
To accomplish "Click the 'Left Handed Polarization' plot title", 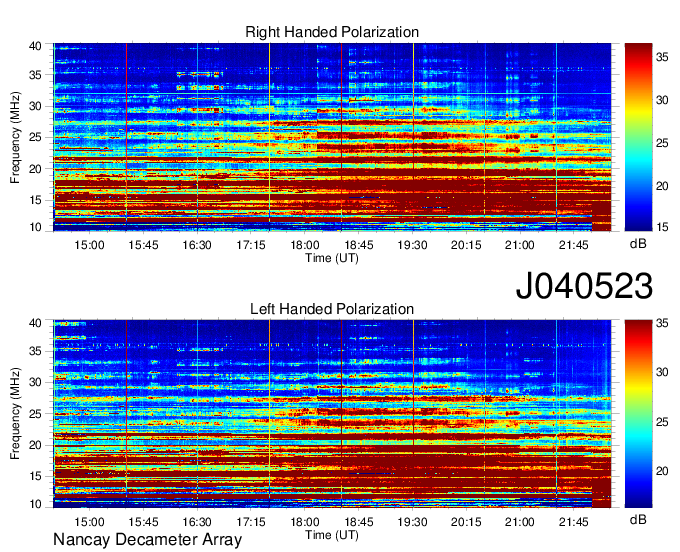I will tap(332, 309).
